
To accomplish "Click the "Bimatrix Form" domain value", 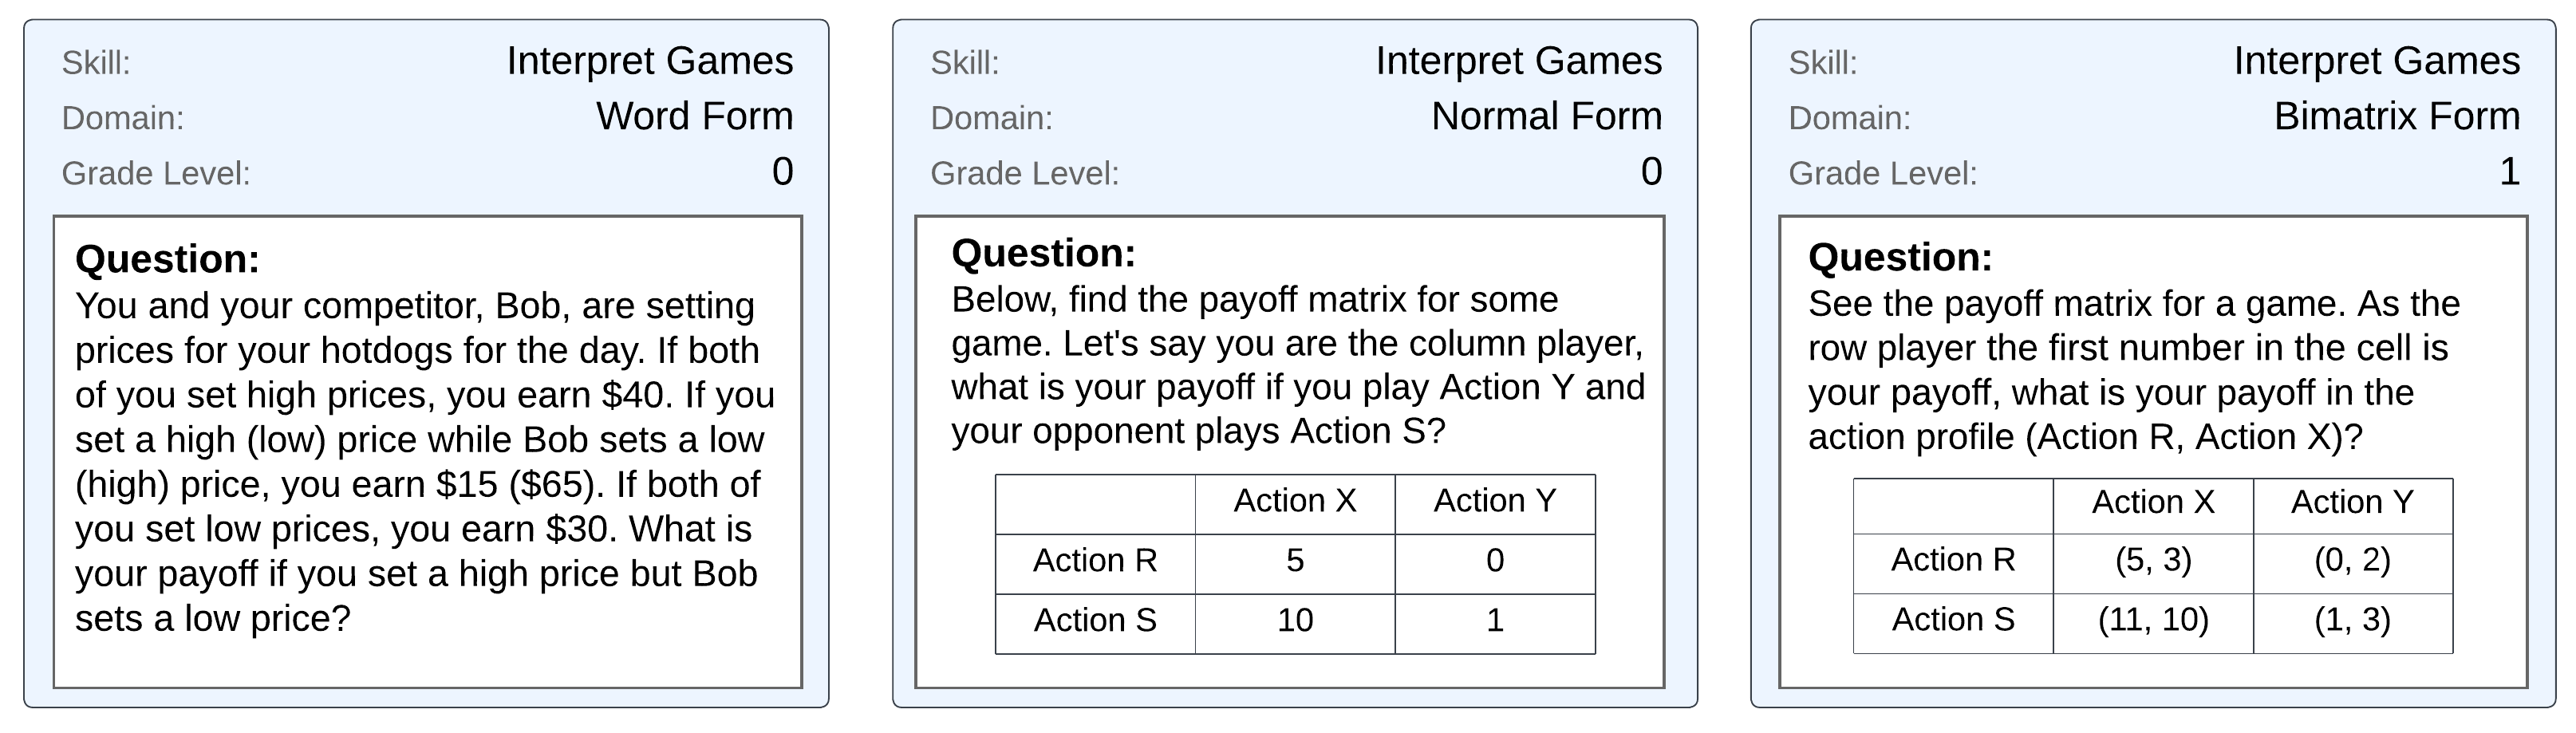I will click(x=2396, y=117).
